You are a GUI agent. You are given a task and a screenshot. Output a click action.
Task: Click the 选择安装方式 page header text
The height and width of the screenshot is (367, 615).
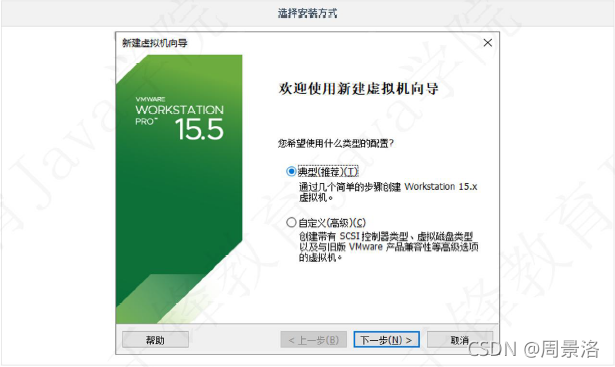tap(307, 13)
